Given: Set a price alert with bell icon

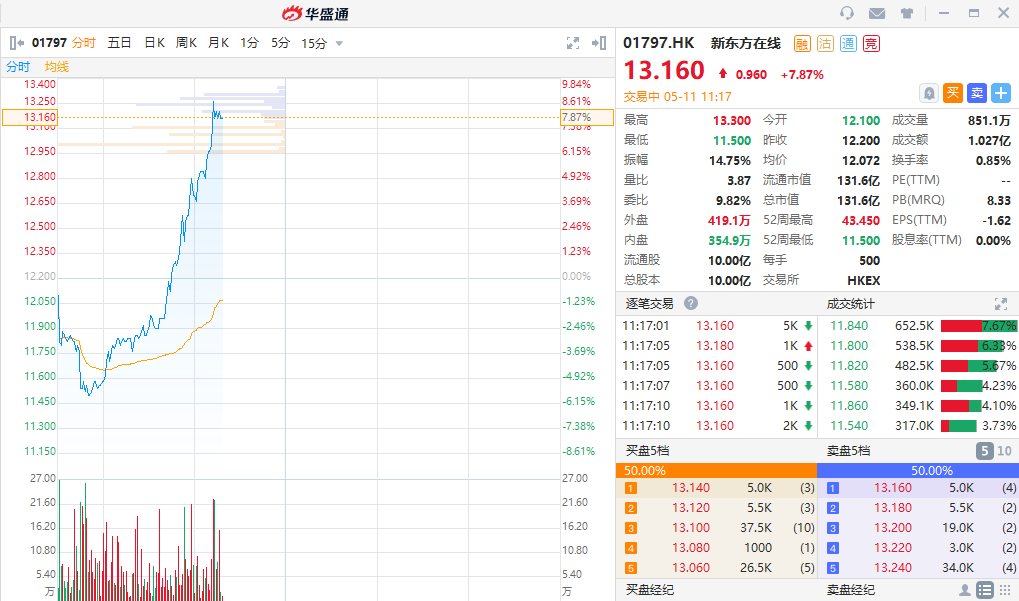Looking at the screenshot, I should point(929,93).
